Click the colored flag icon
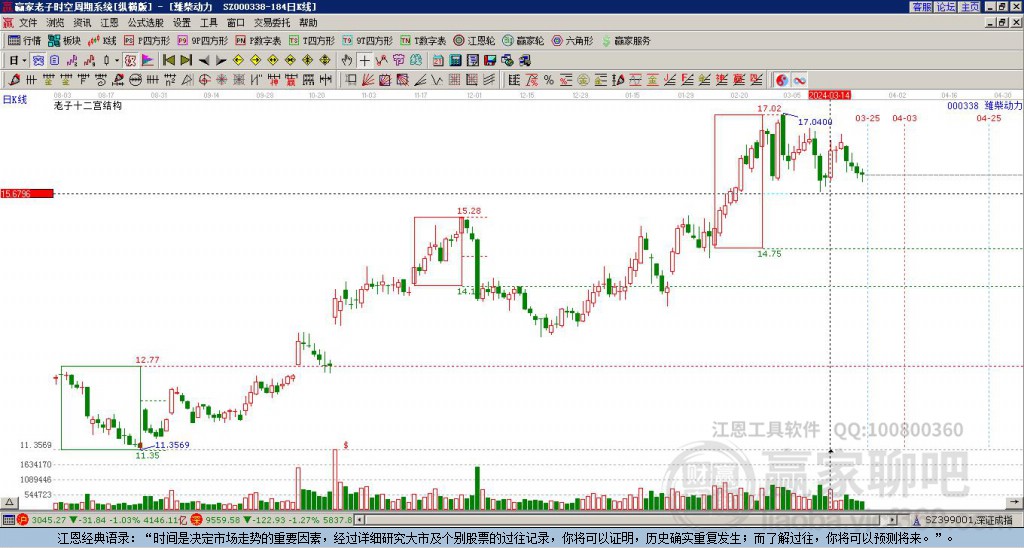Screen dimensions: 1024x548 (148, 60)
